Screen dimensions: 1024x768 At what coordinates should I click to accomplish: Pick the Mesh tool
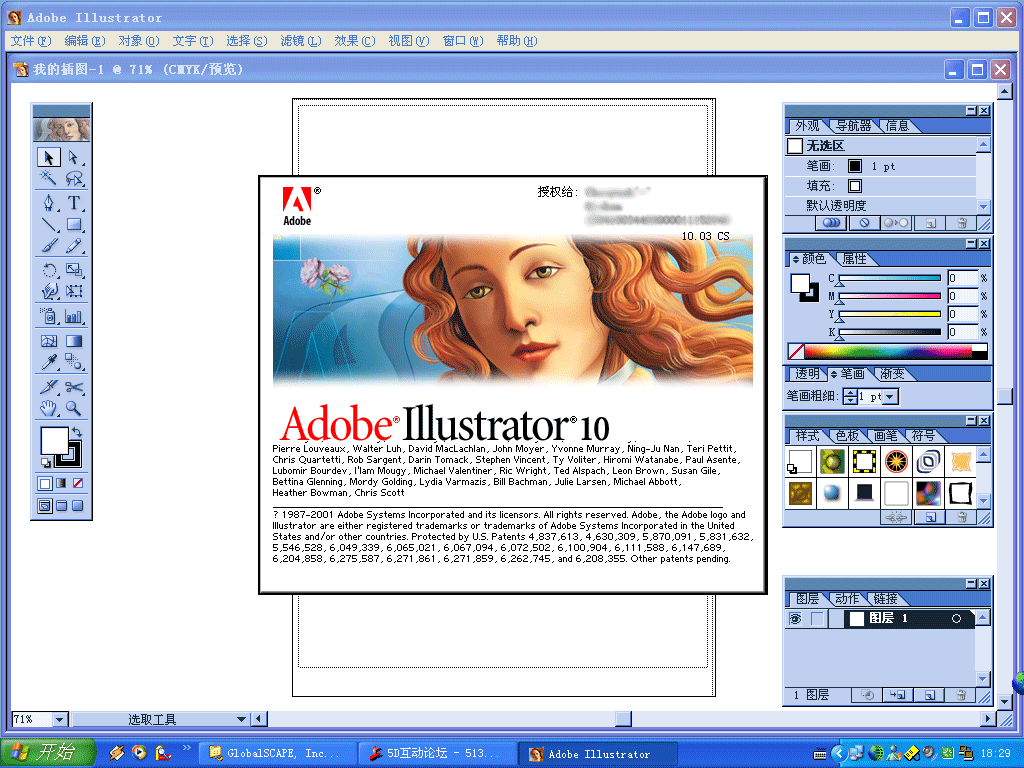(48, 341)
